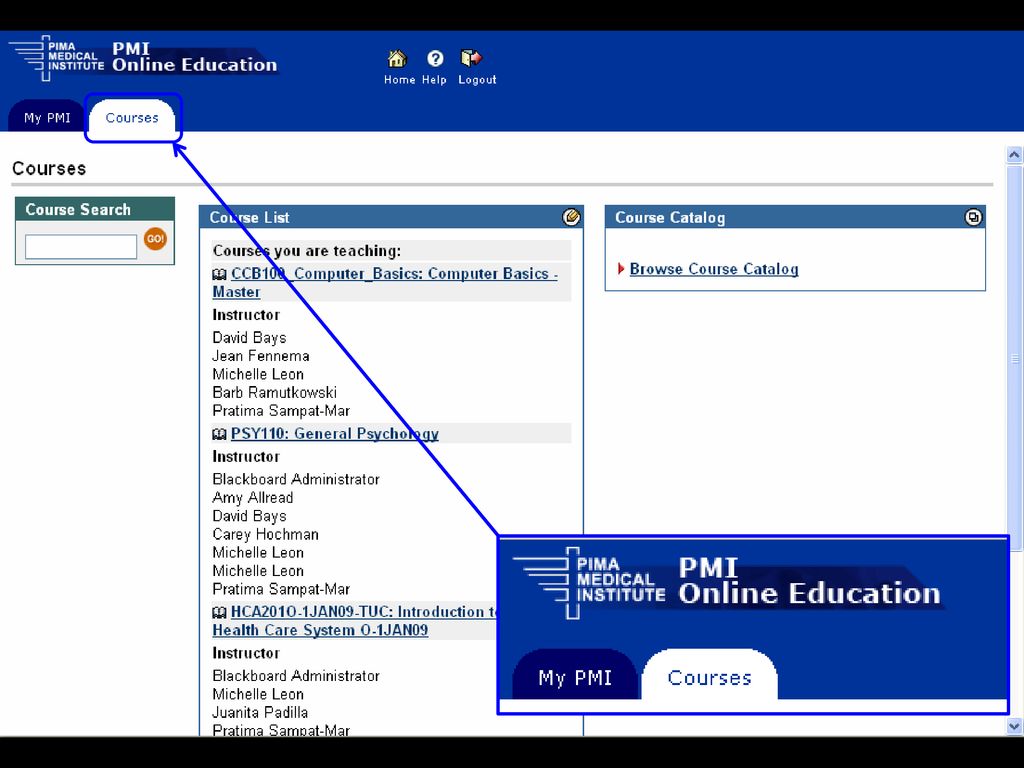Select instructor name Jean Fennema
The image size is (1024, 768).
261,356
